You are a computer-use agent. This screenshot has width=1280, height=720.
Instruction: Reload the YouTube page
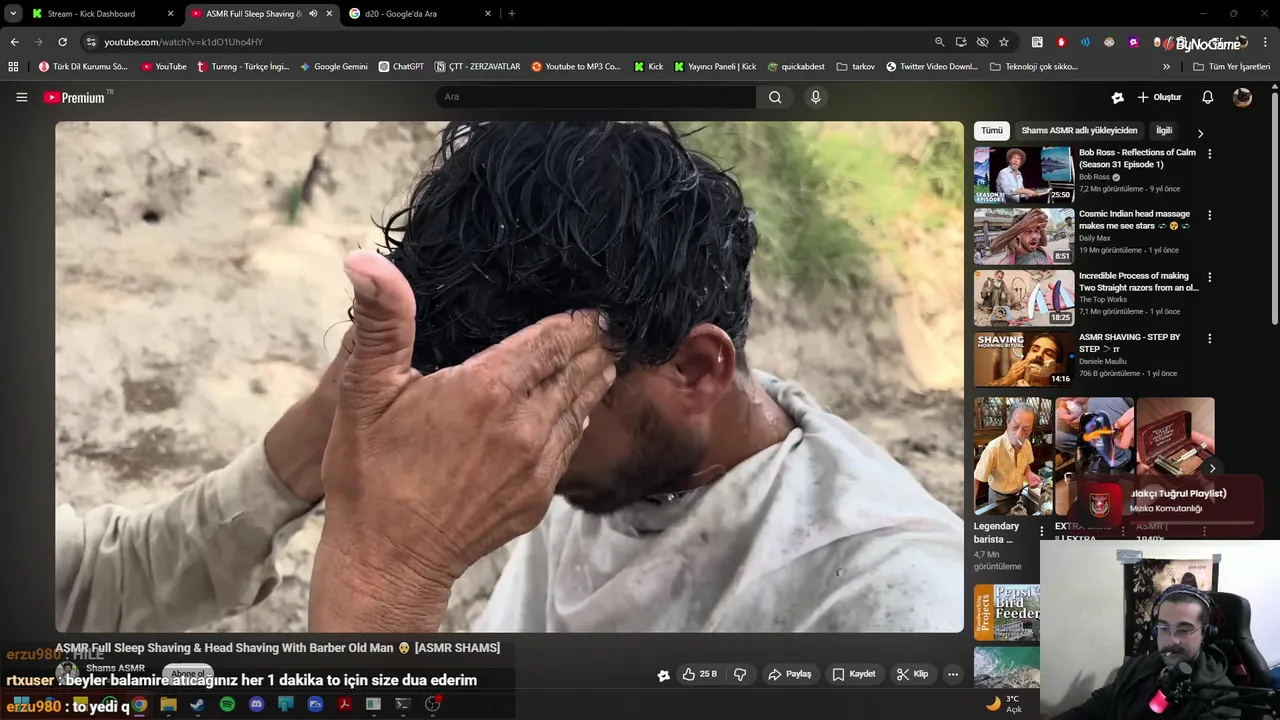point(62,42)
